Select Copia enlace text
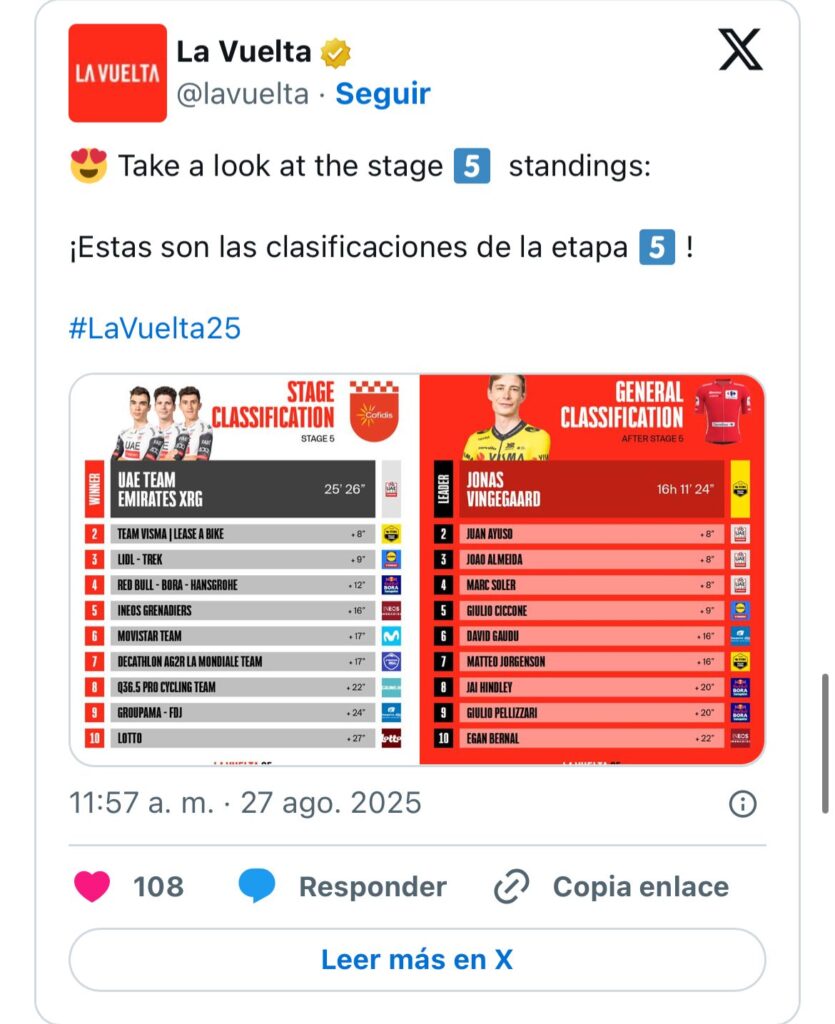This screenshot has height=1024, width=835. pos(640,887)
